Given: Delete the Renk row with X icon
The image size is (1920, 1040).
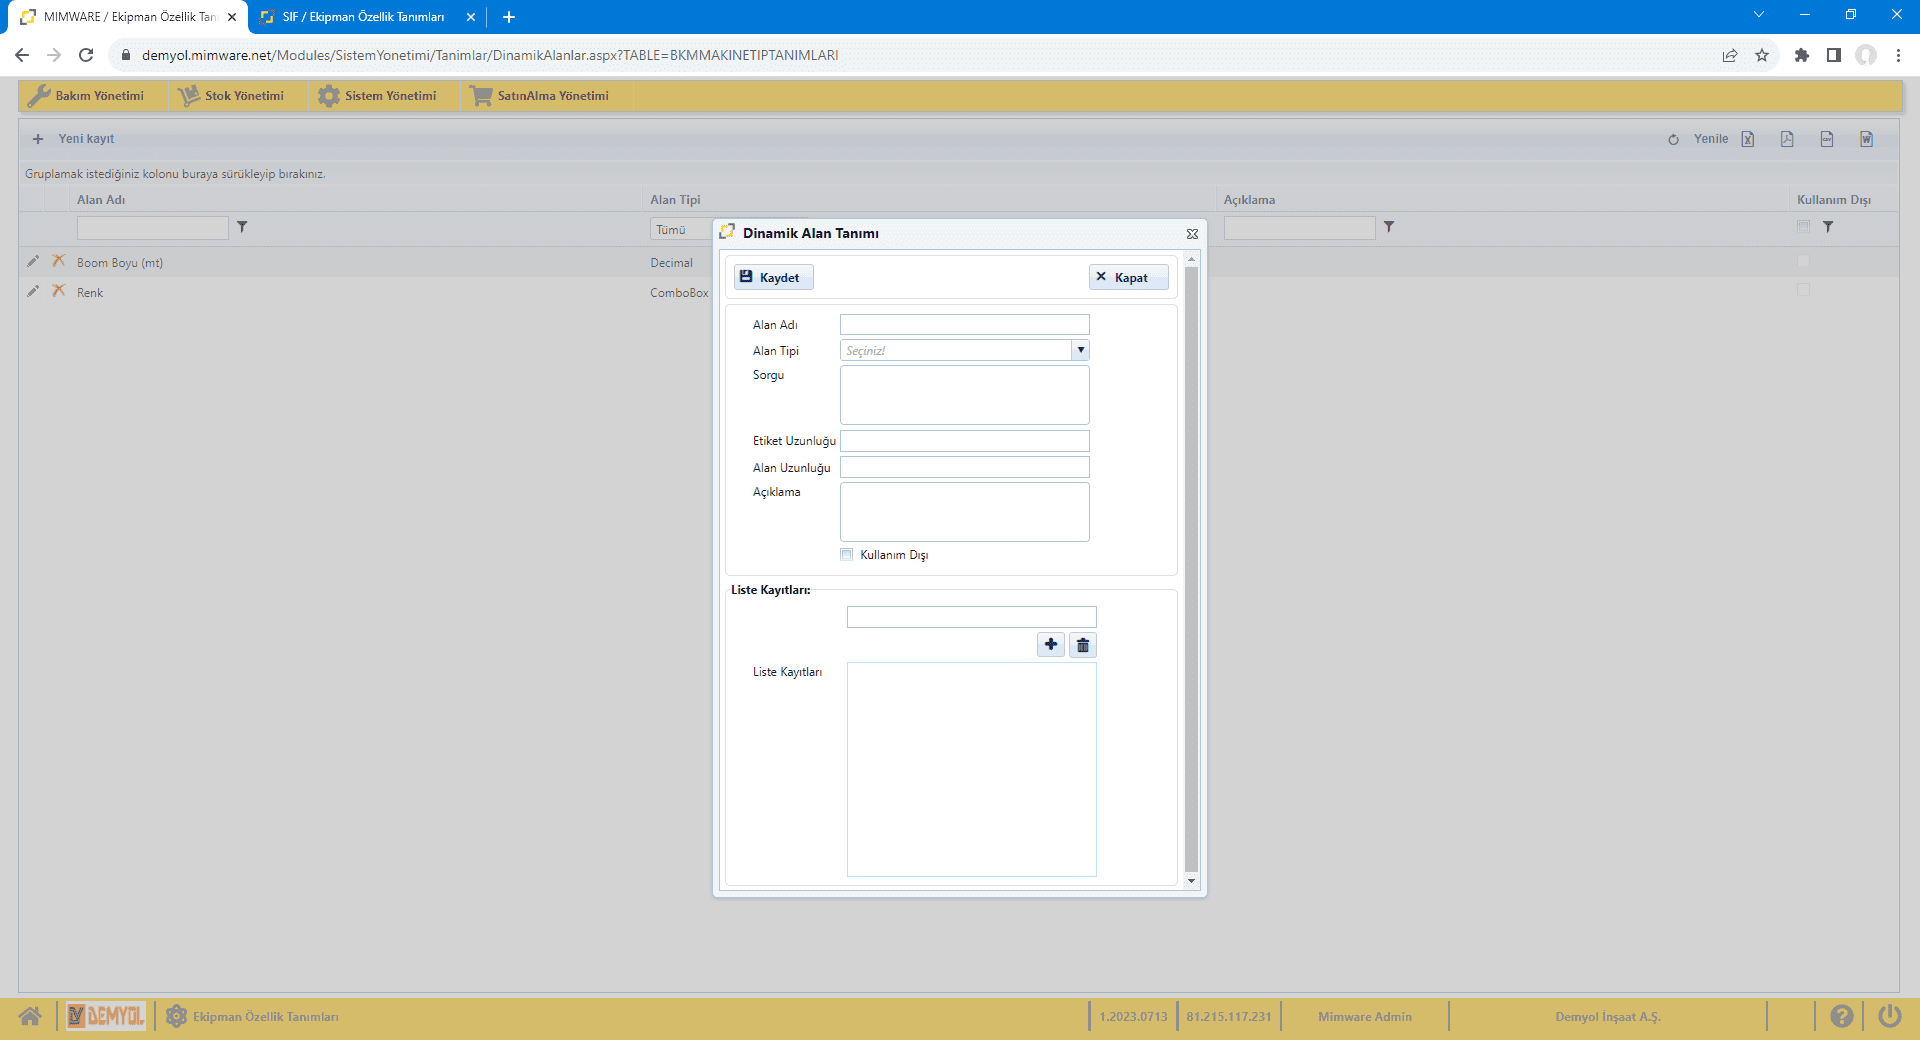Looking at the screenshot, I should [x=59, y=291].
